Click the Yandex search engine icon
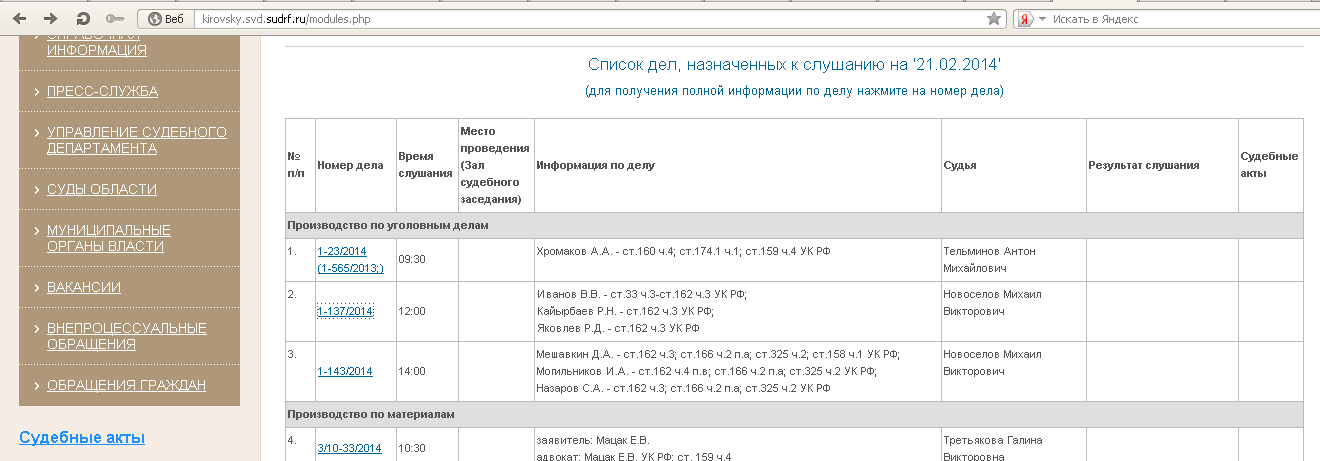Screen dimensions: 1320x461 click(1024, 19)
